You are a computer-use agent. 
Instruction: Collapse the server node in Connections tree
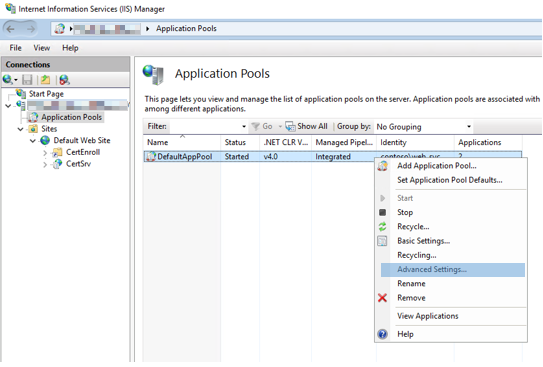tap(8, 105)
